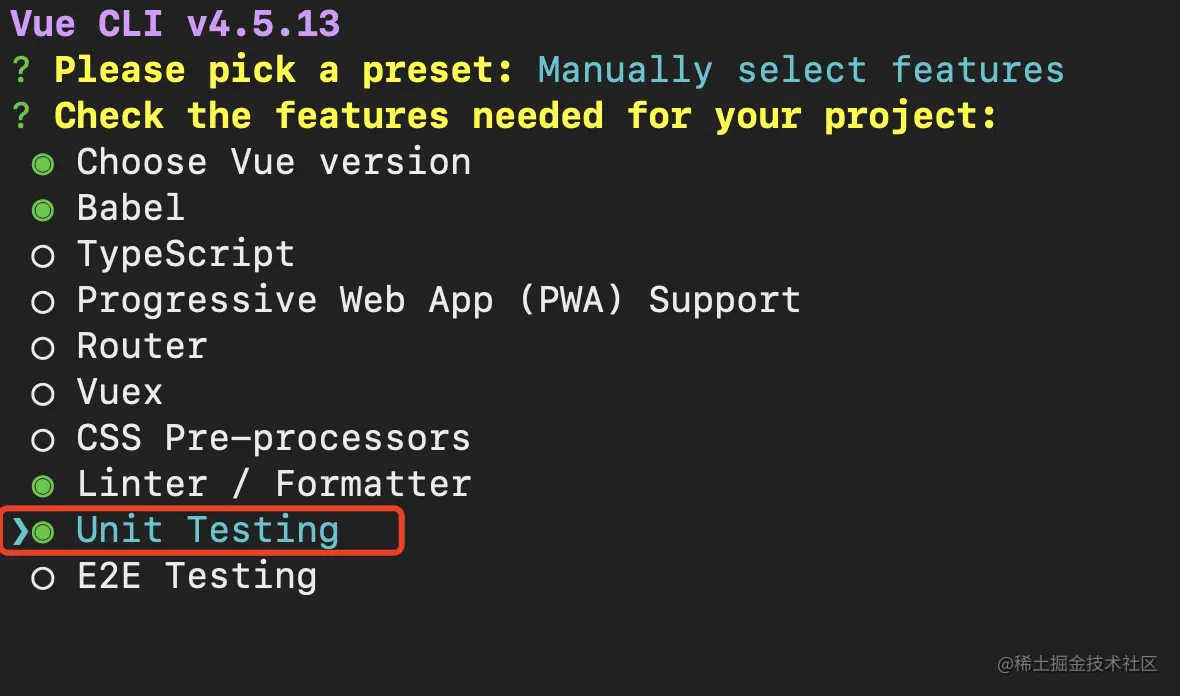Image resolution: width=1180 pixels, height=696 pixels.
Task: Click the cursor arrow beside Unit Testing
Action: 19,532
